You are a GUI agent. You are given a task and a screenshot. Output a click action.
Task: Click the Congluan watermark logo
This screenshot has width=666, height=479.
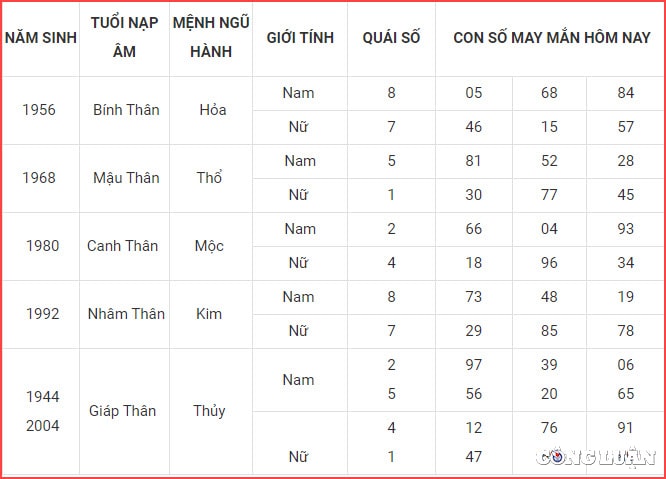595,457
